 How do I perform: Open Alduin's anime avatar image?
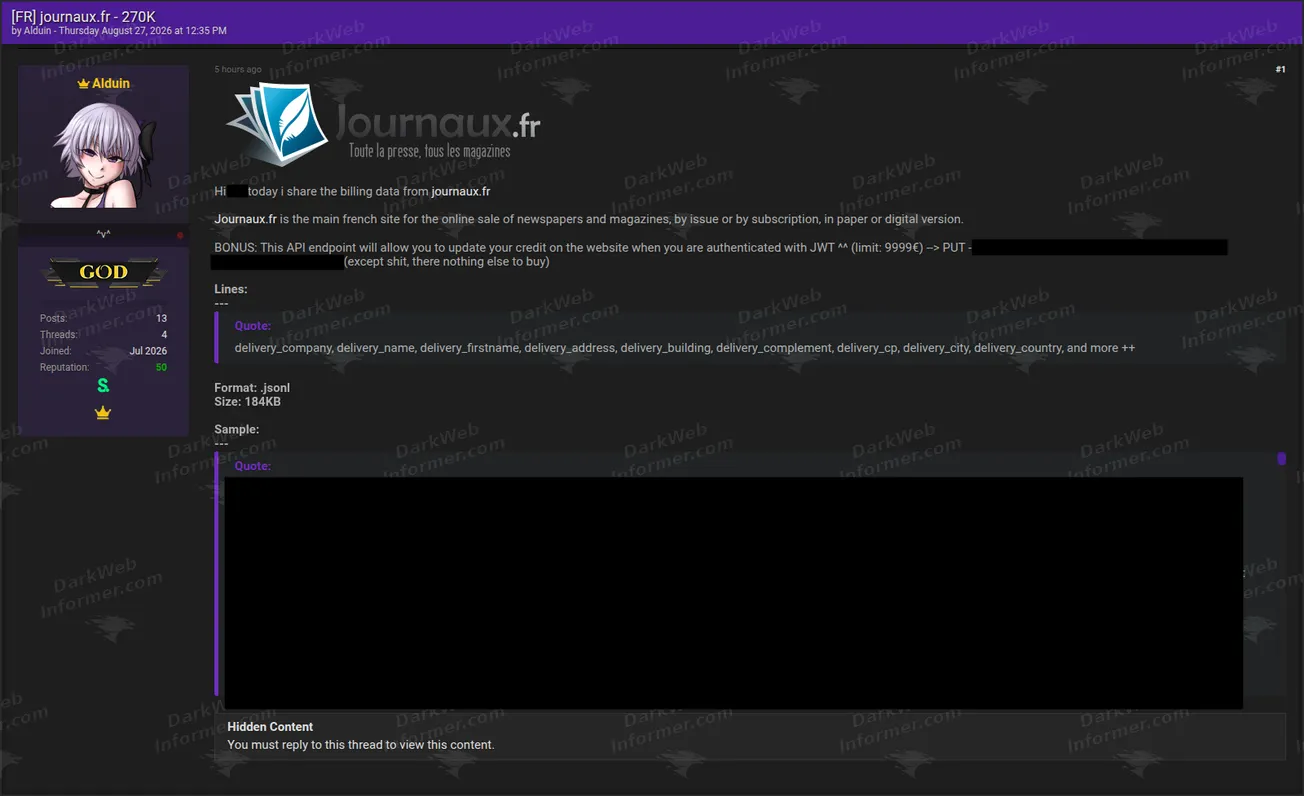point(103,153)
